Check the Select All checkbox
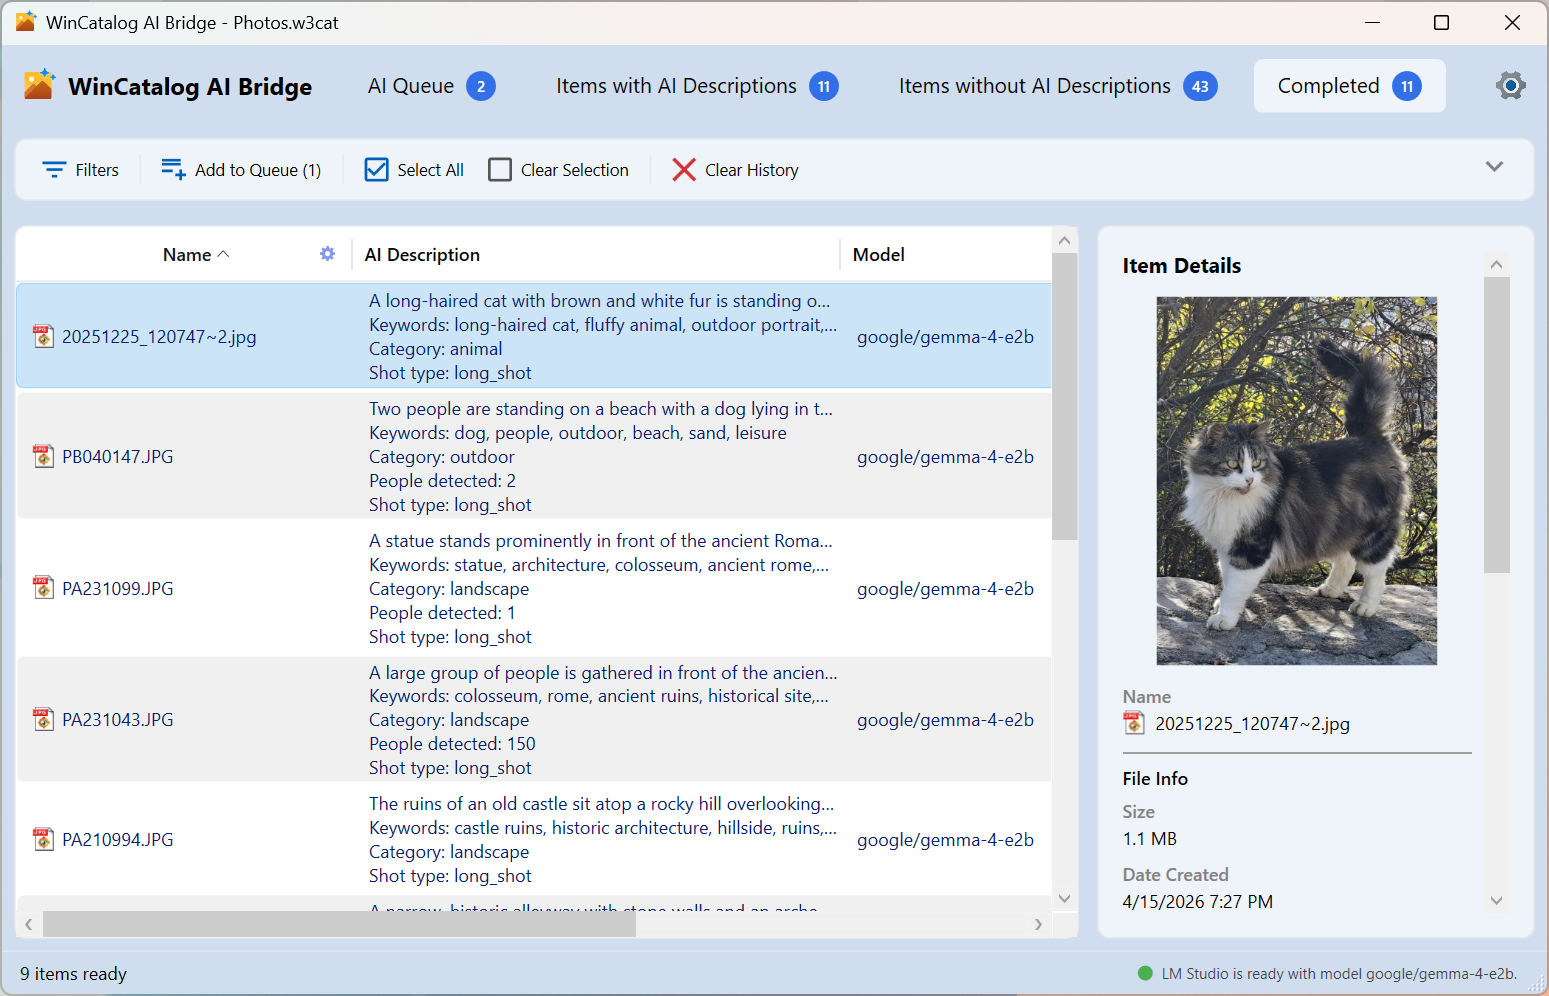This screenshot has height=996, width=1549. (x=377, y=170)
